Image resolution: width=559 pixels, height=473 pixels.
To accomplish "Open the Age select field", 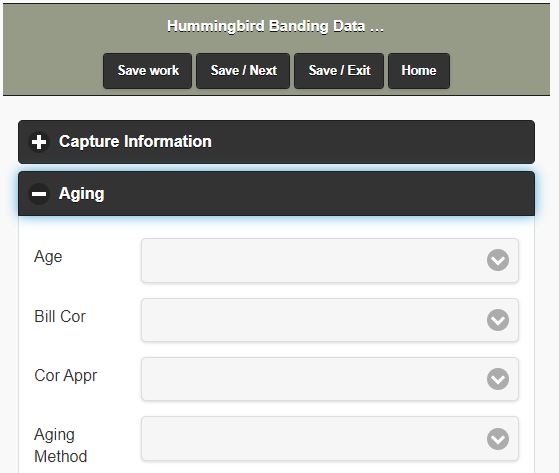I will click(330, 261).
